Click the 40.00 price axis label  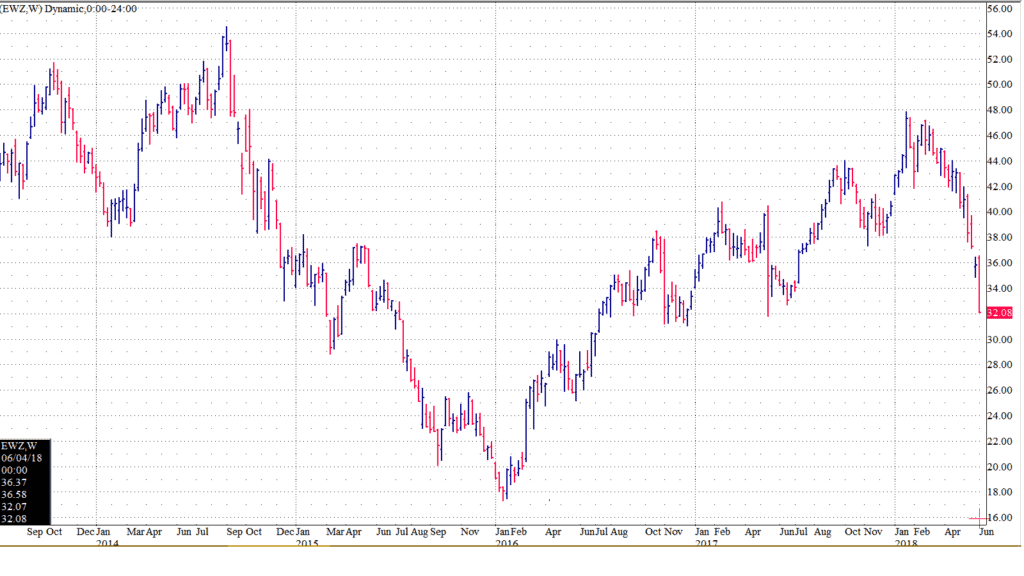pos(1001,212)
